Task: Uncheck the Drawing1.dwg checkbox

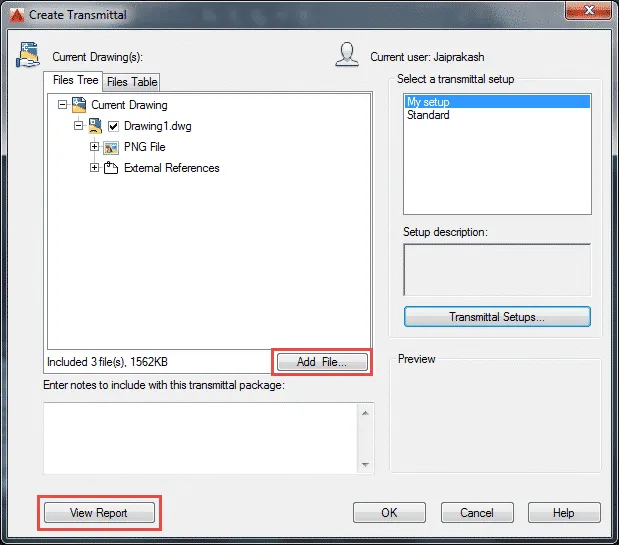Action: click(x=113, y=126)
